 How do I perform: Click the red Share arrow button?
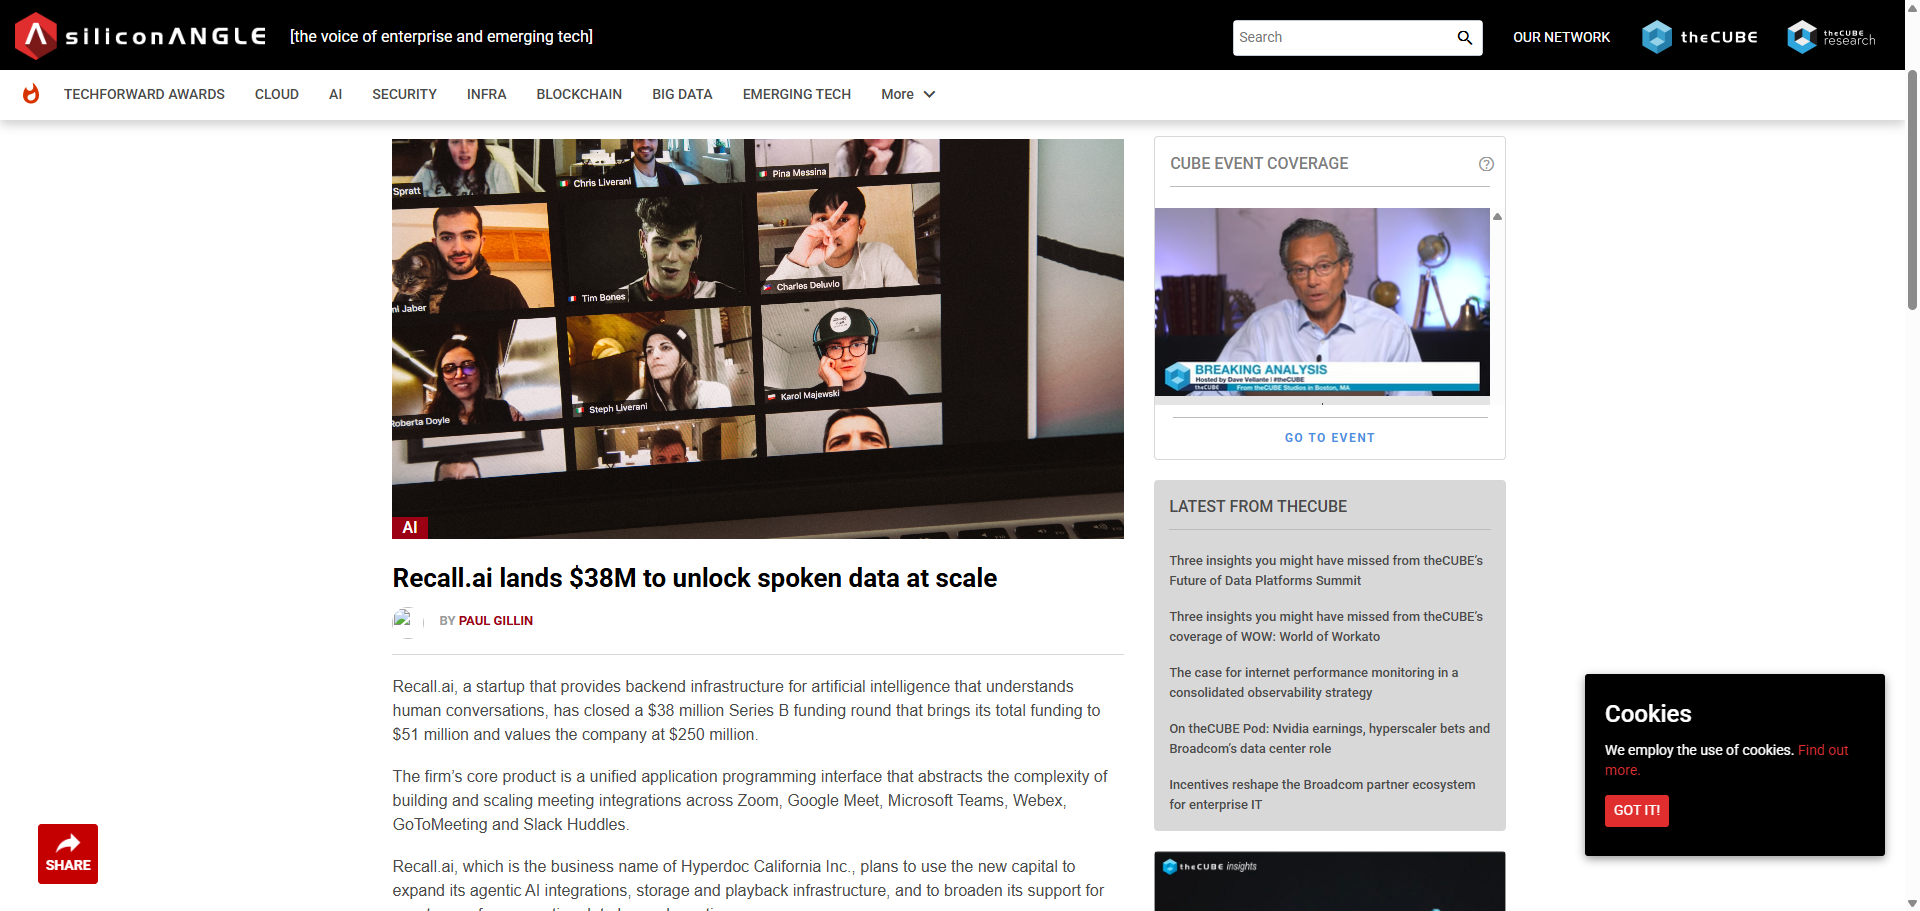click(68, 853)
